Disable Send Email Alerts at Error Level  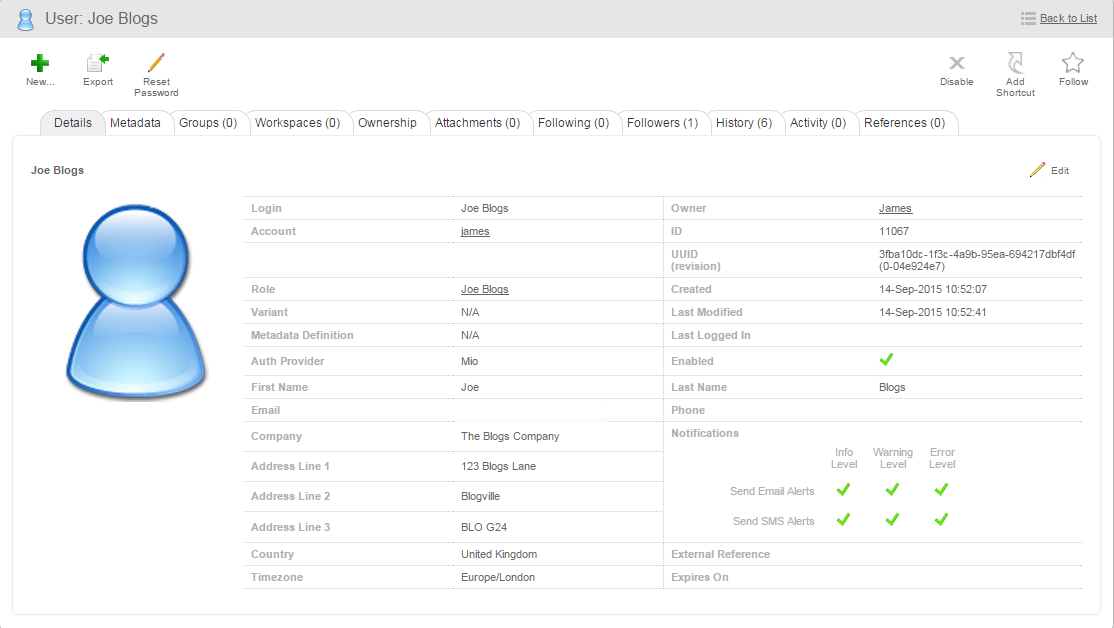941,490
